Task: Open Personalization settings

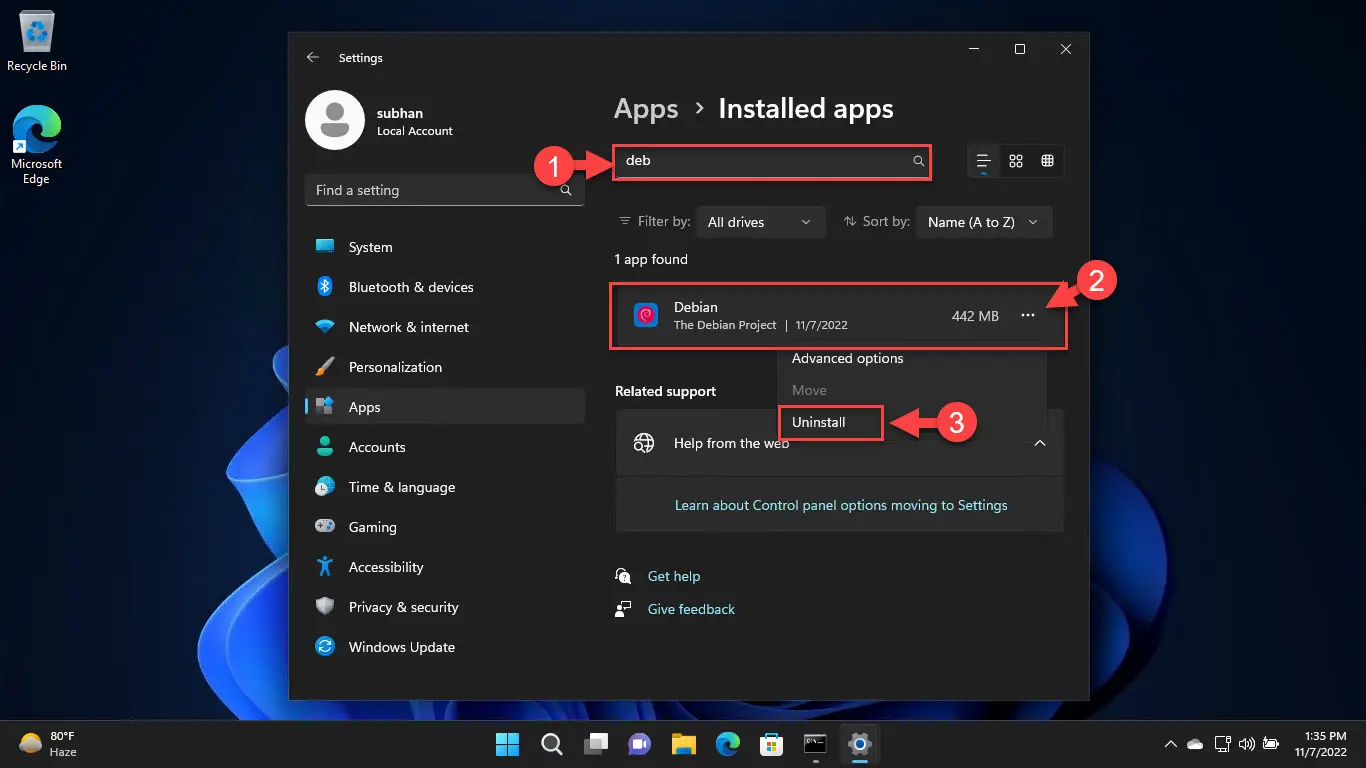Action: pos(445,367)
